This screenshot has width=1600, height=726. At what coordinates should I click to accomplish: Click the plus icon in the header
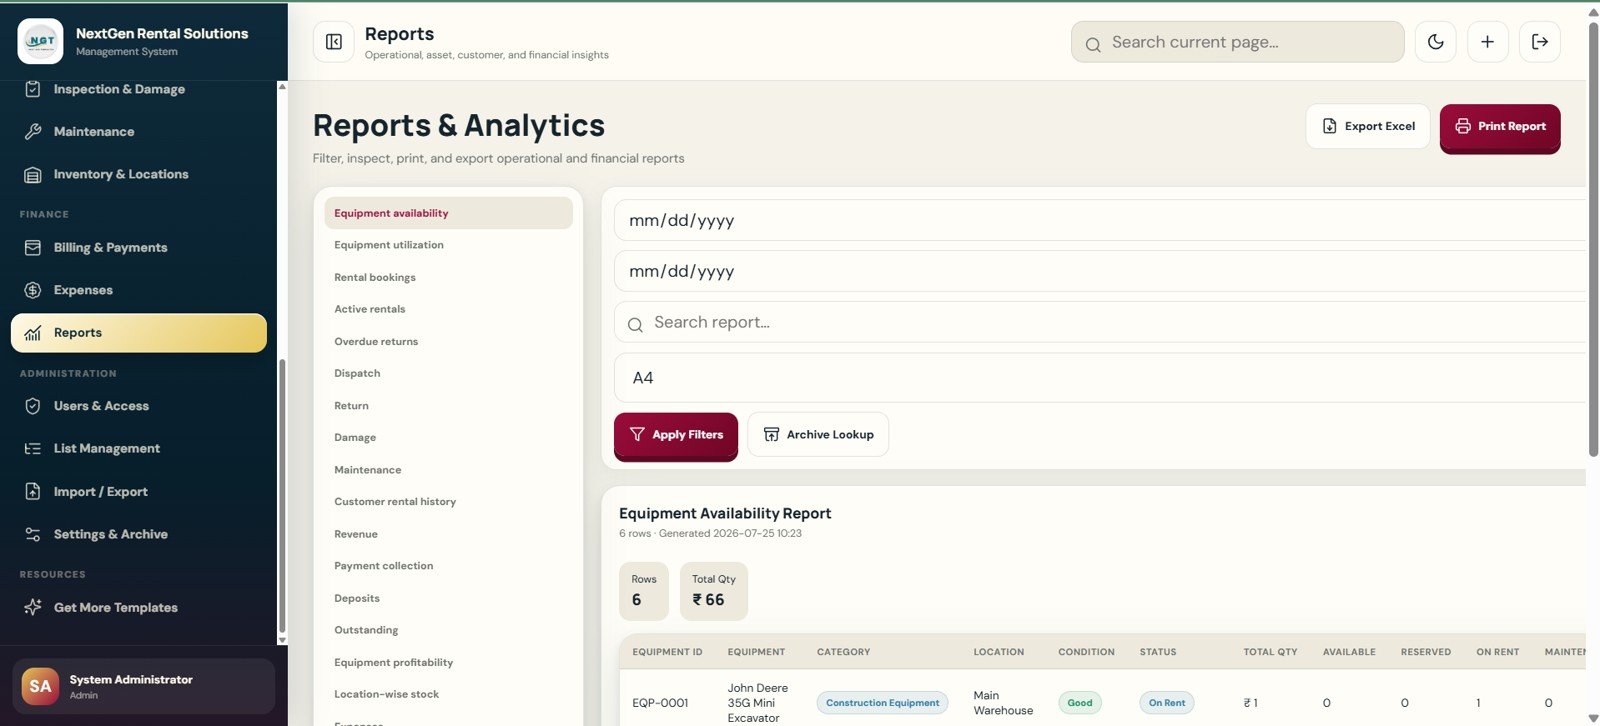(1487, 42)
